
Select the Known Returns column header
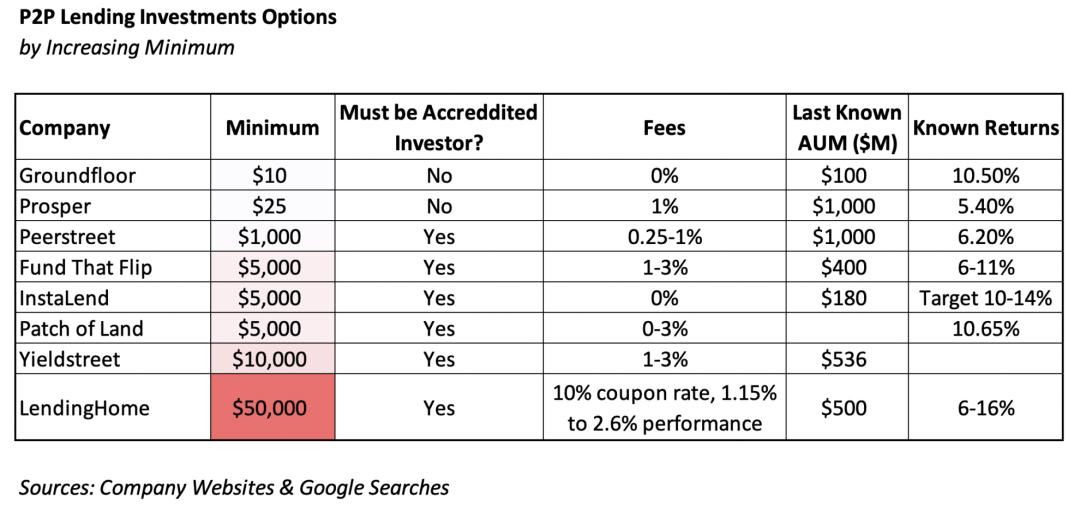pos(985,128)
